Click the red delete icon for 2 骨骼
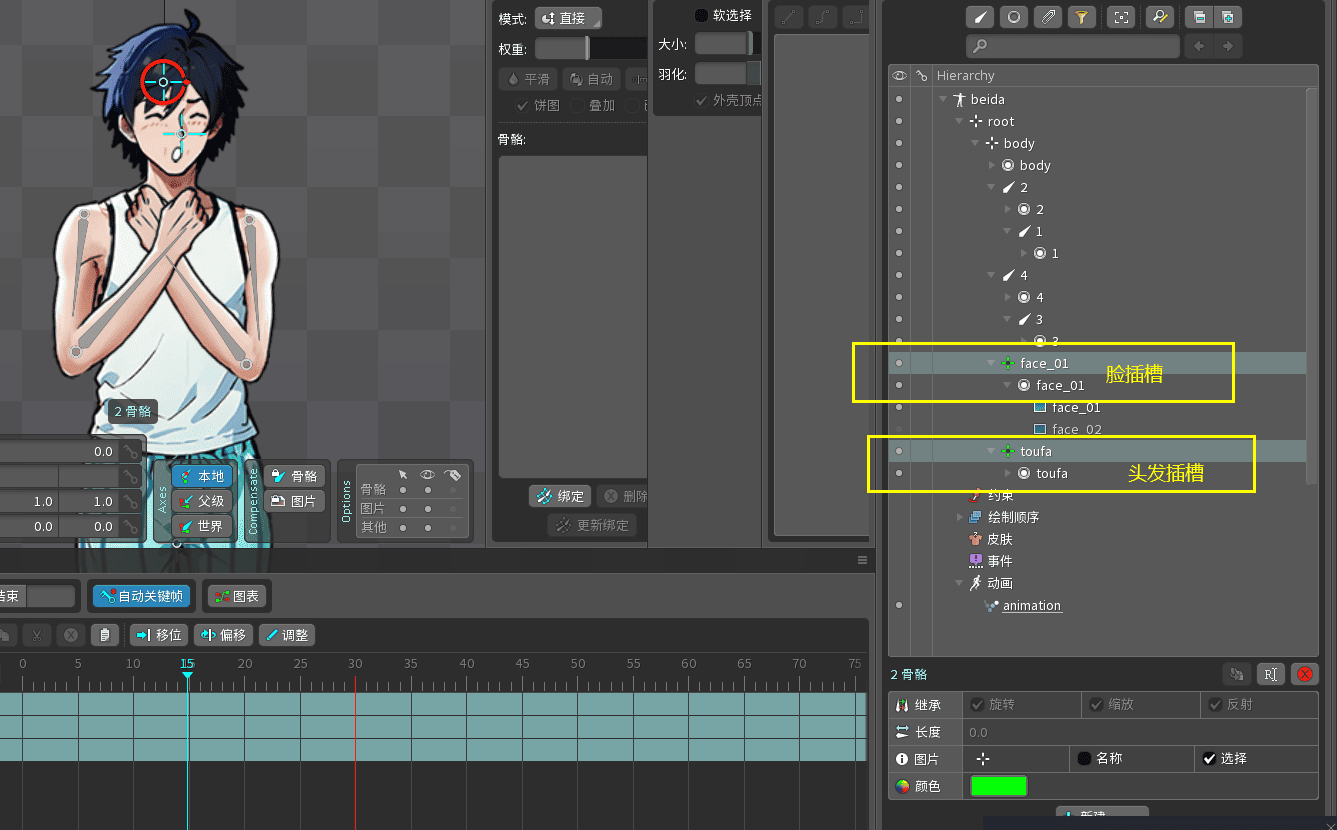This screenshot has height=830, width=1337. click(1304, 674)
